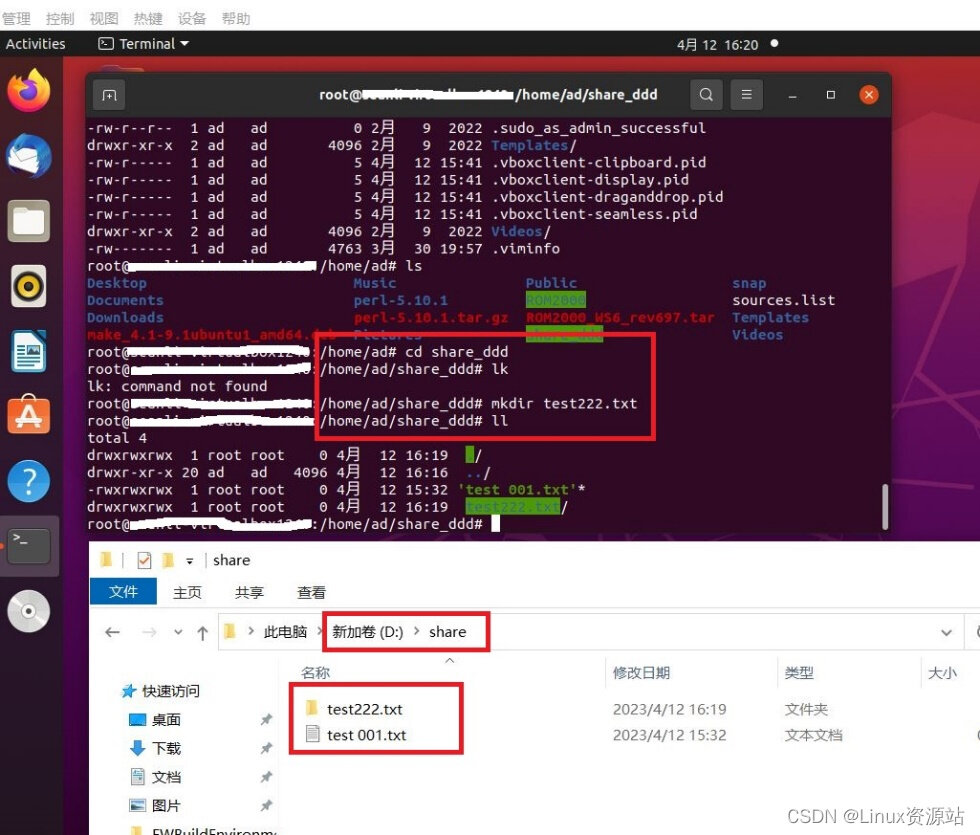The image size is (980, 835).
Task: Open the 设备 menu in the menu bar
Action: click(x=192, y=17)
